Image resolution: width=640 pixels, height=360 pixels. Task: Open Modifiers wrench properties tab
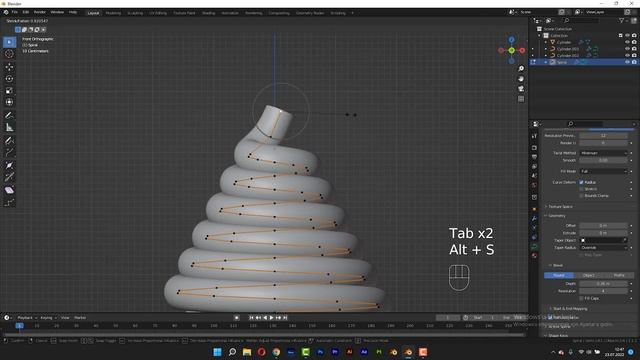click(x=534, y=218)
